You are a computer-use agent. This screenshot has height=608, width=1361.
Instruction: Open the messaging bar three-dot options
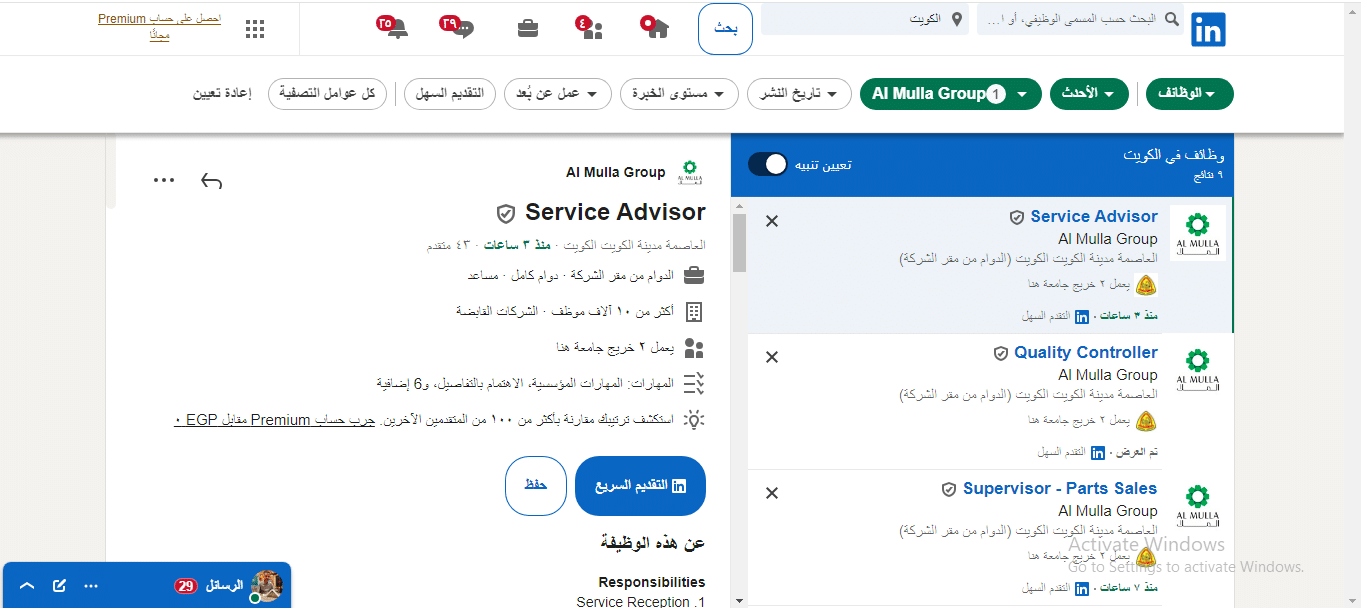tap(91, 585)
